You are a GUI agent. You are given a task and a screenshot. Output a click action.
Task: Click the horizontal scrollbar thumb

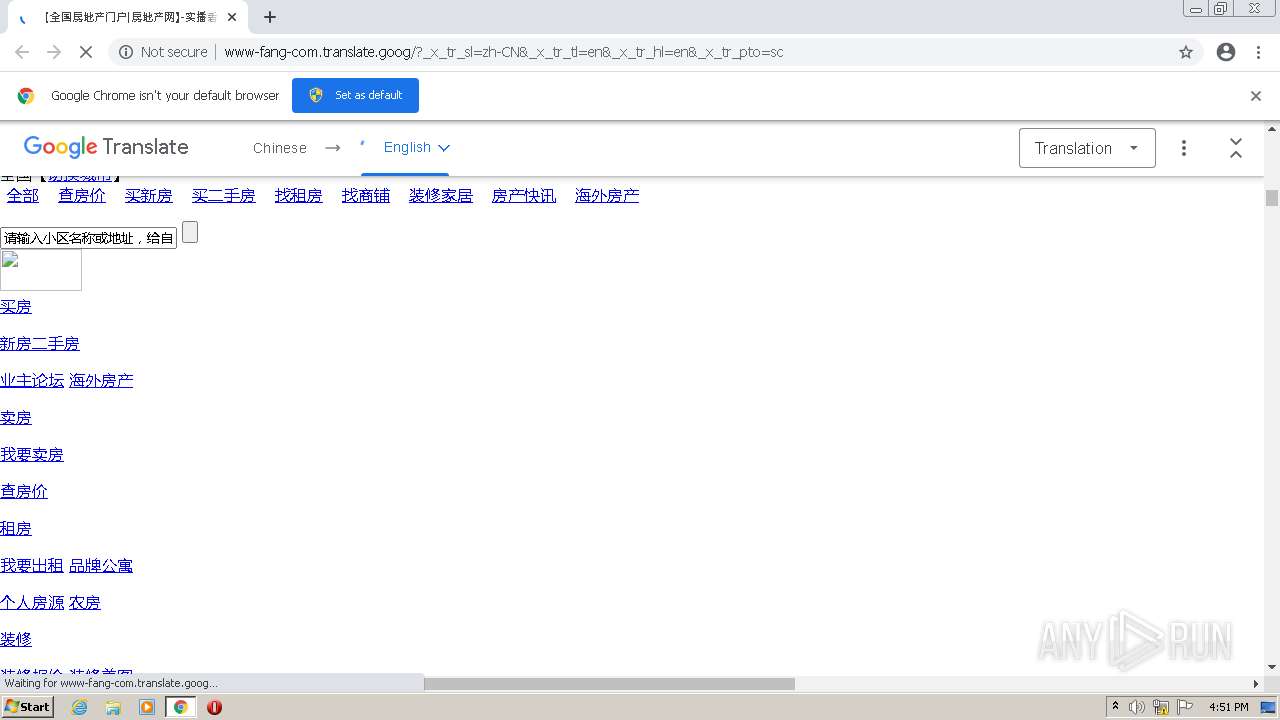tap(609, 684)
